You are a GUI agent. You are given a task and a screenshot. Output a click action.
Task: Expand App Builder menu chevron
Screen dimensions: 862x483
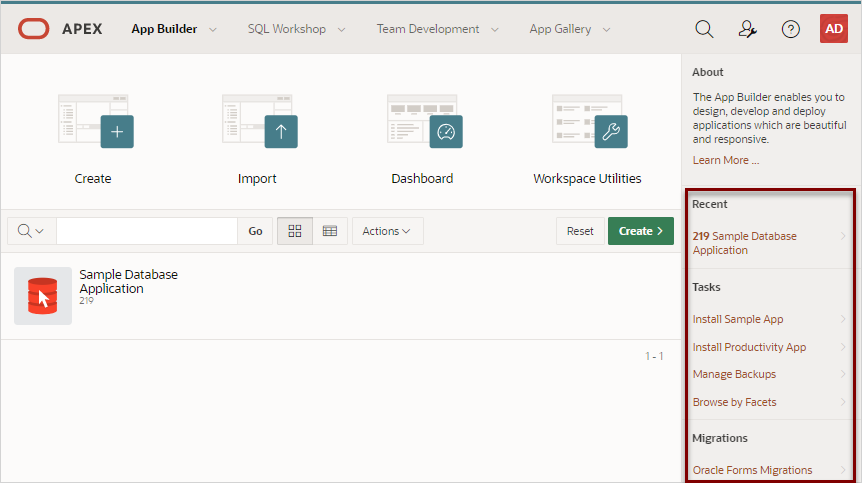pyautogui.click(x=213, y=30)
